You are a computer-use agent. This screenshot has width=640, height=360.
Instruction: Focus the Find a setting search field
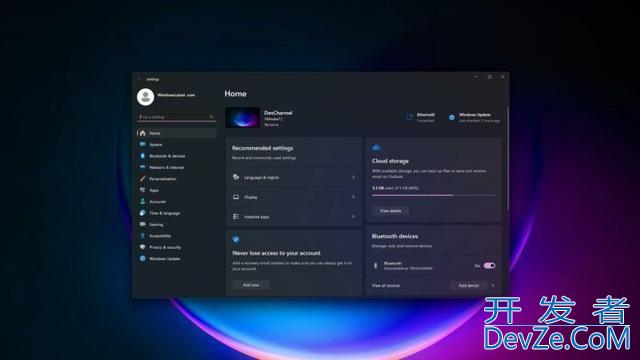[176, 117]
